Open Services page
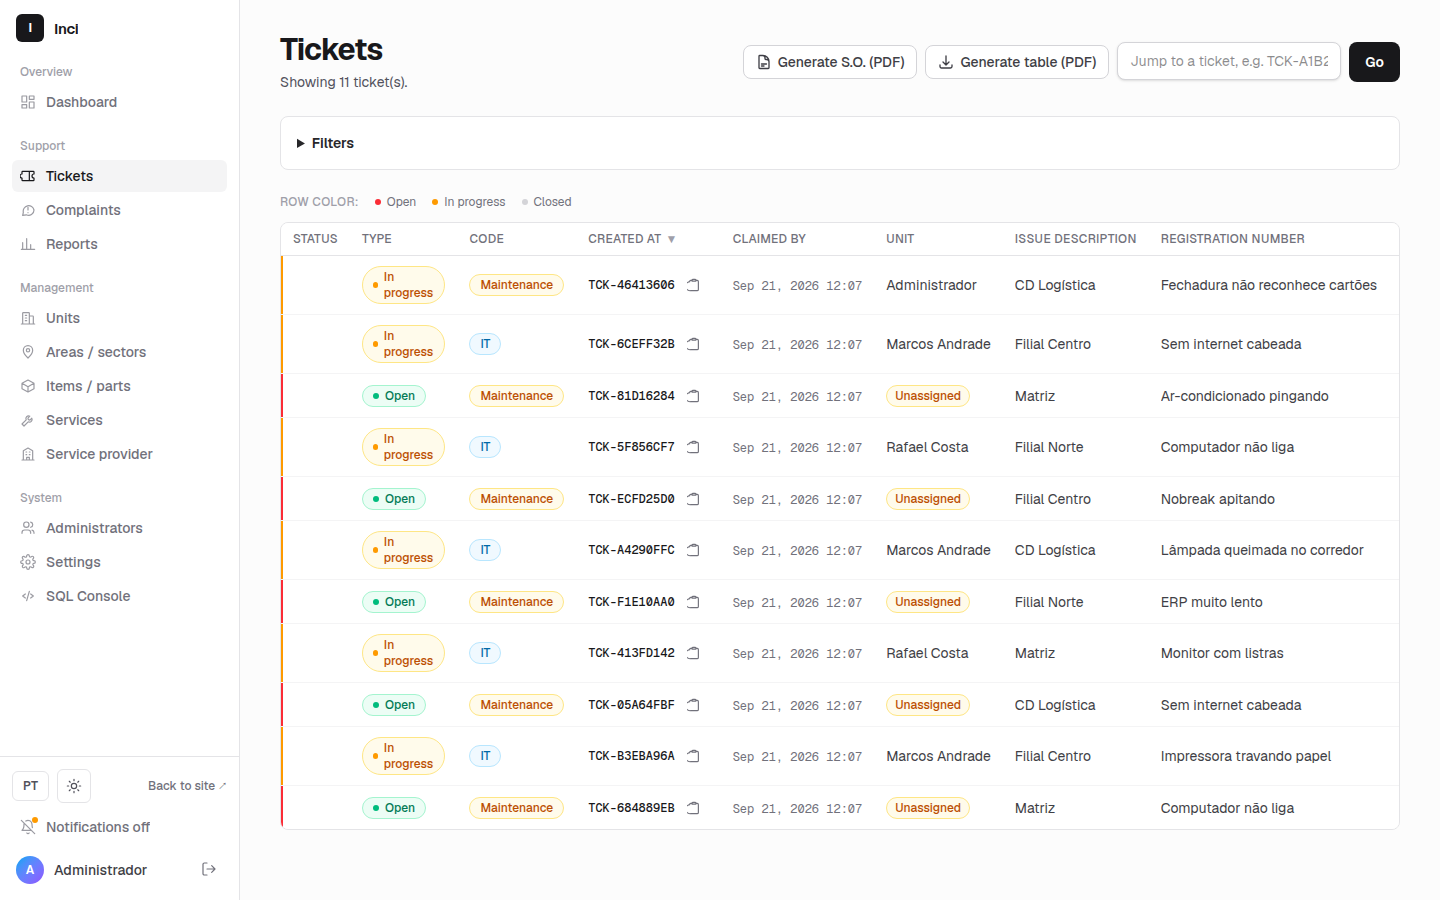Image resolution: width=1440 pixels, height=900 pixels. pyautogui.click(x=119, y=420)
